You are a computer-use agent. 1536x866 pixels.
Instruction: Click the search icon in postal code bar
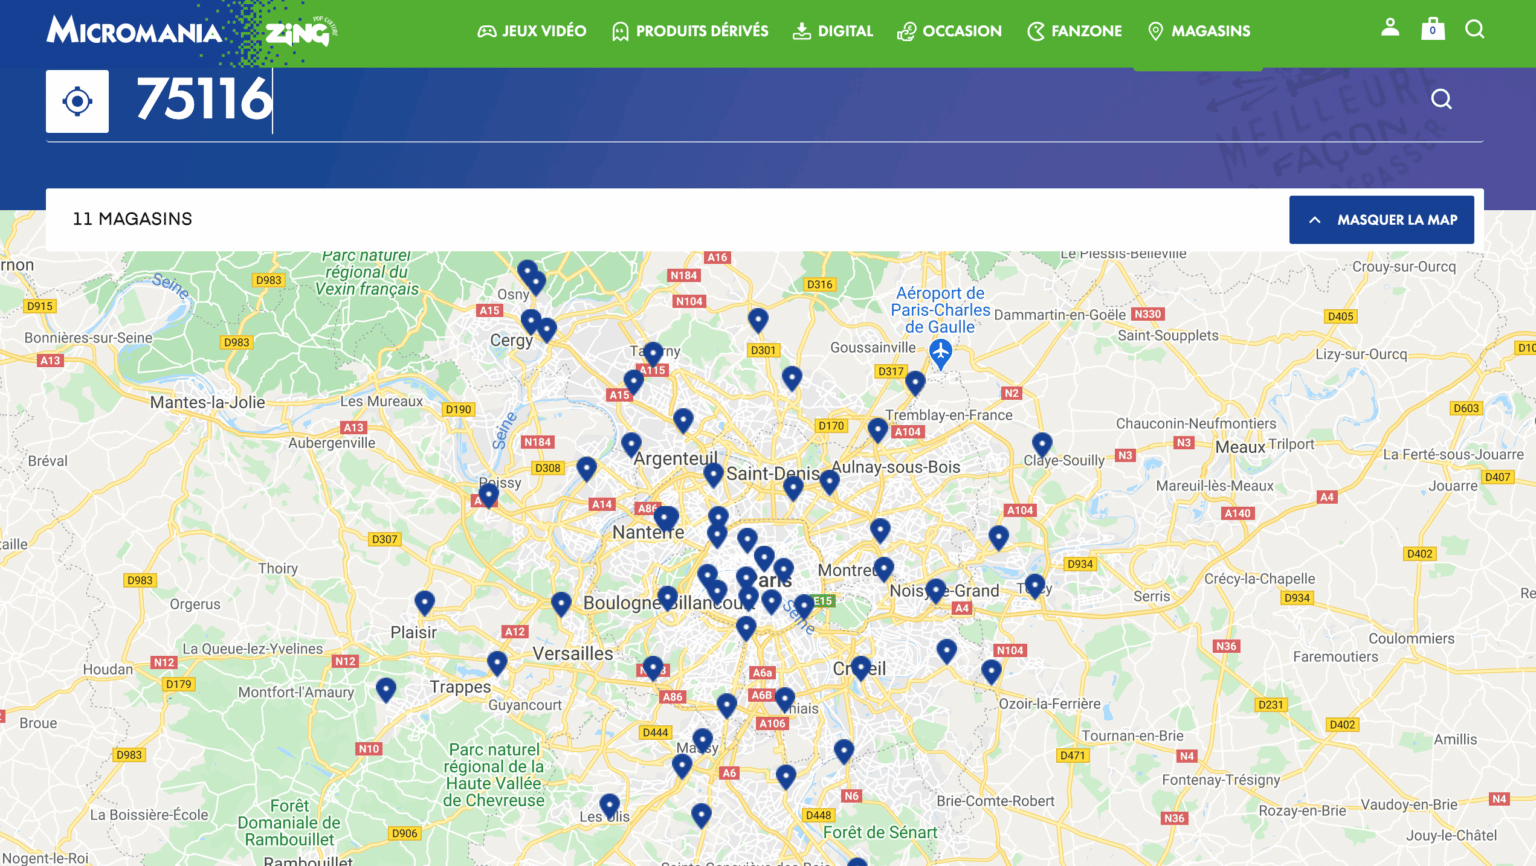(x=1441, y=99)
